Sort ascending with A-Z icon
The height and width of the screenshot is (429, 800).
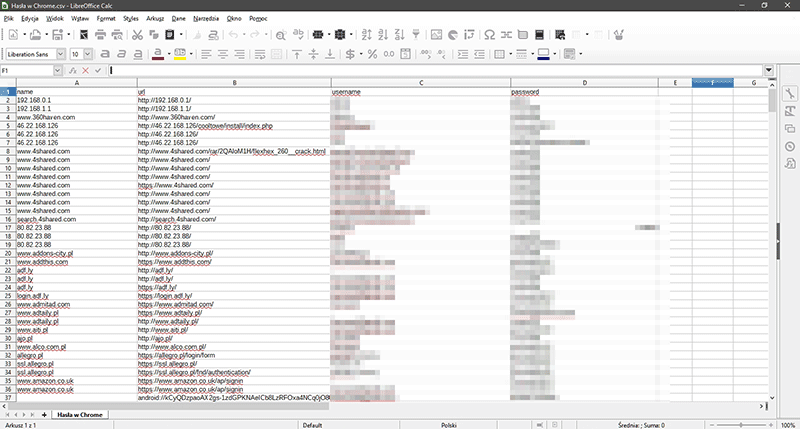coord(383,35)
